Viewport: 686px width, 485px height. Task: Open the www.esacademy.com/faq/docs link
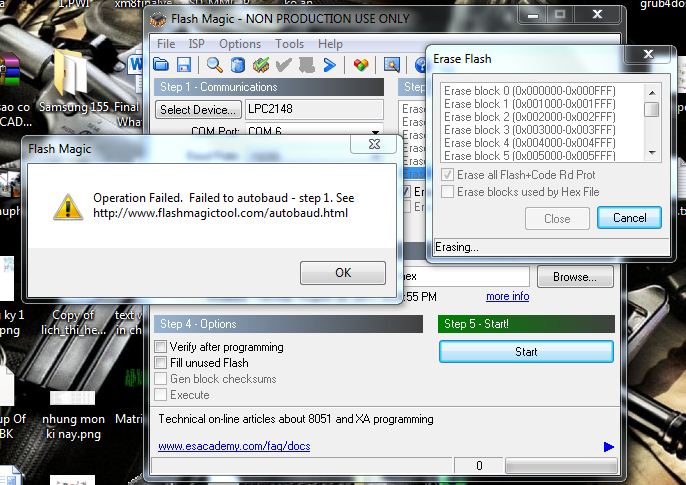click(x=234, y=446)
